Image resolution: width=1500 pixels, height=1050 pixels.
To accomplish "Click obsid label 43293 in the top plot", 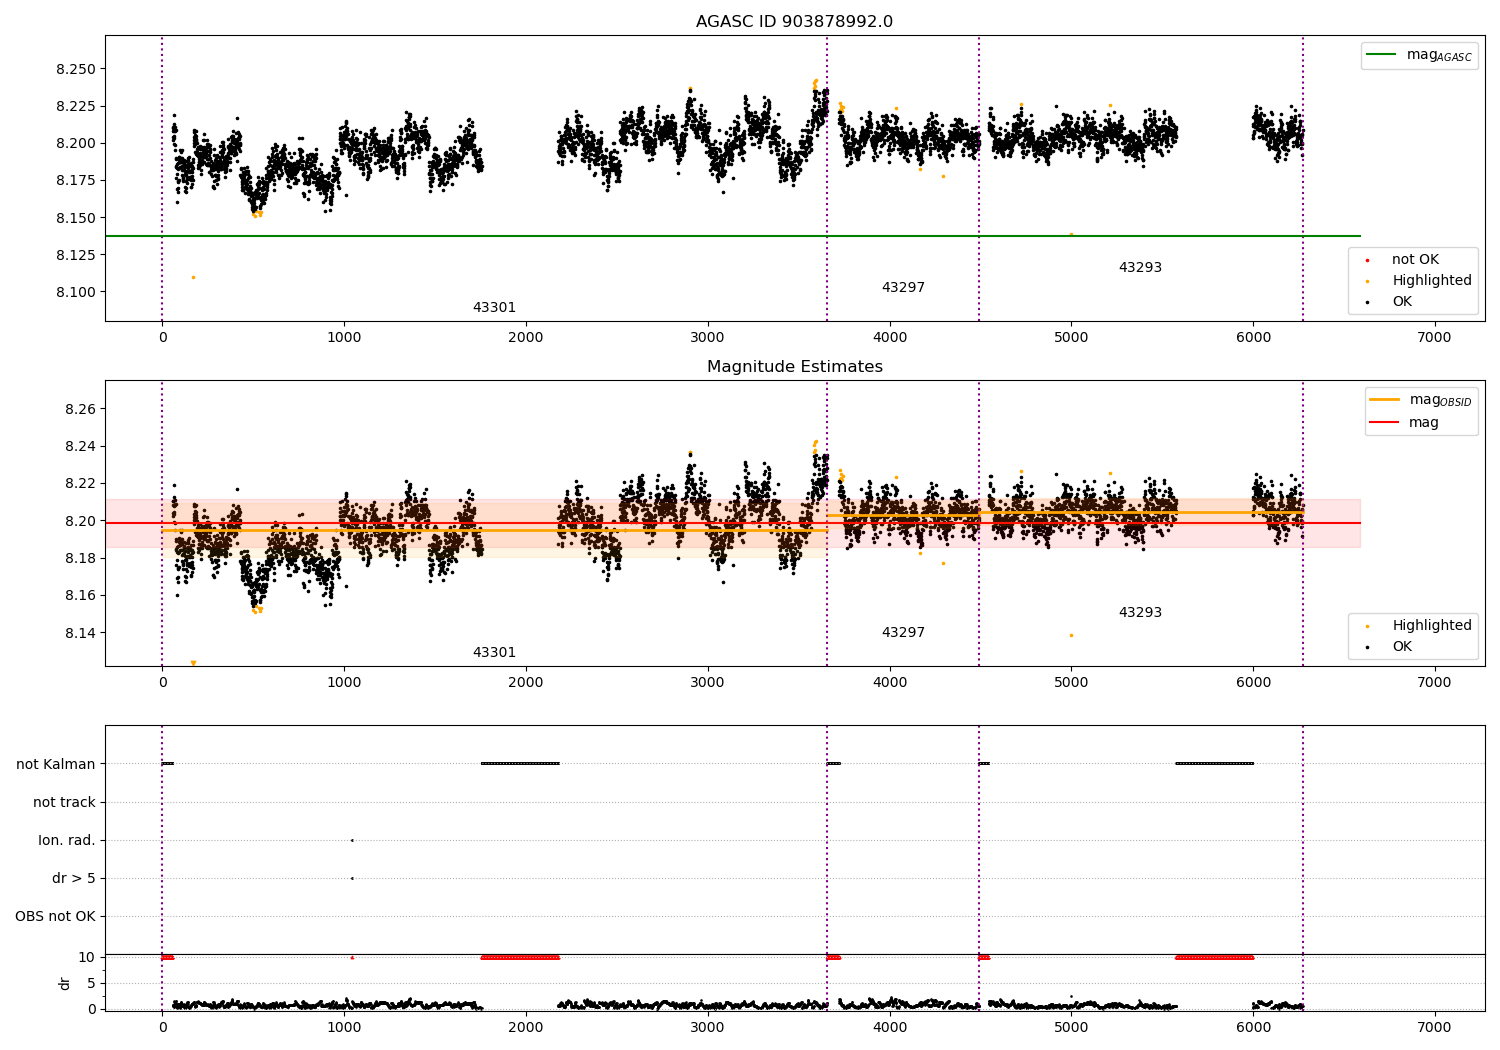I will point(1140,268).
